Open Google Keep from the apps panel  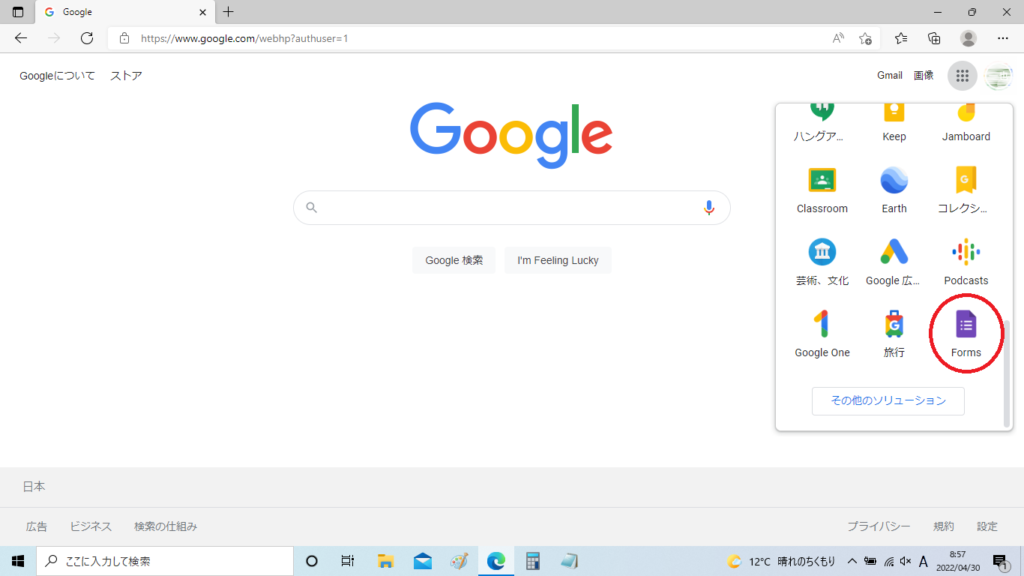(894, 123)
